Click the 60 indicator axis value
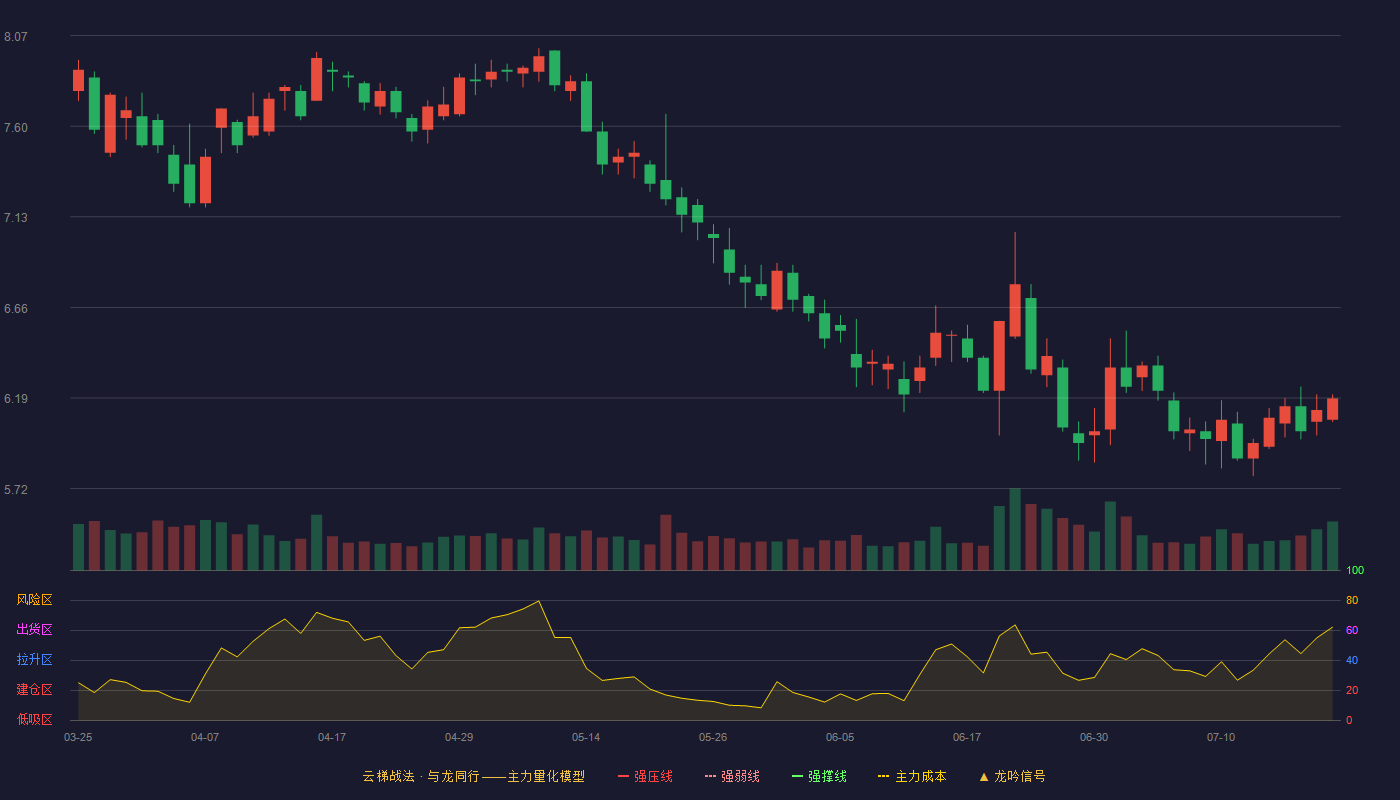Screen dimensions: 1400x800 click(x=1352, y=630)
